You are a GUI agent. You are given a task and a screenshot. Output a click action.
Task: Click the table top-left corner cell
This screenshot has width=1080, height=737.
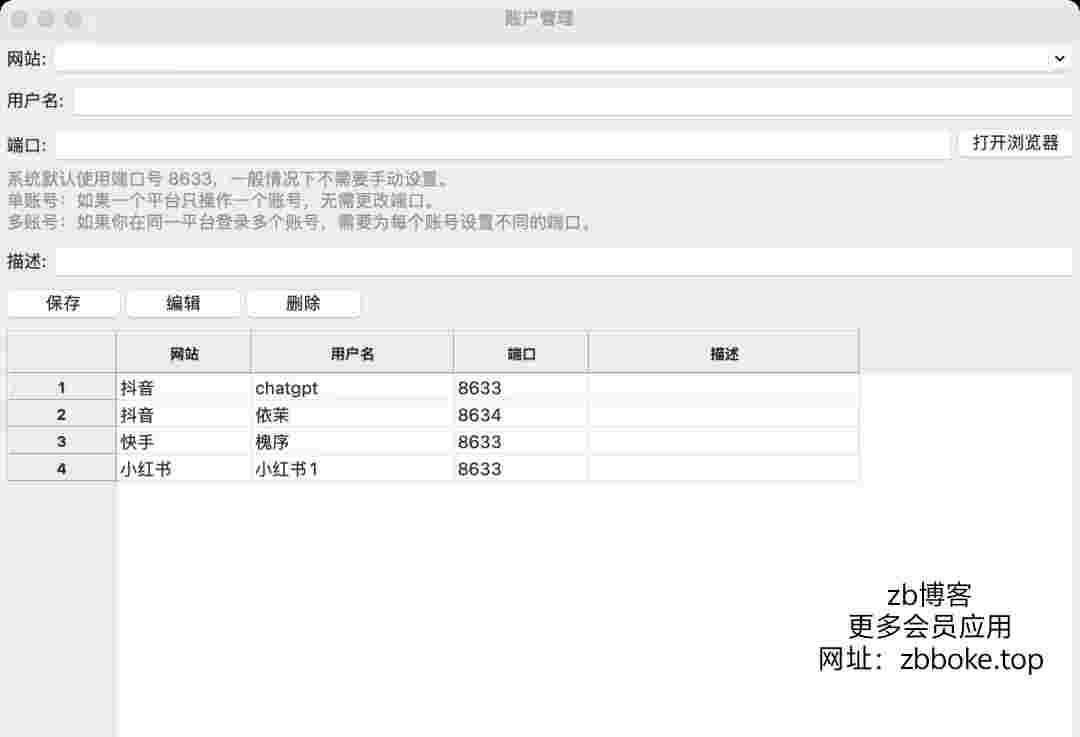click(61, 352)
